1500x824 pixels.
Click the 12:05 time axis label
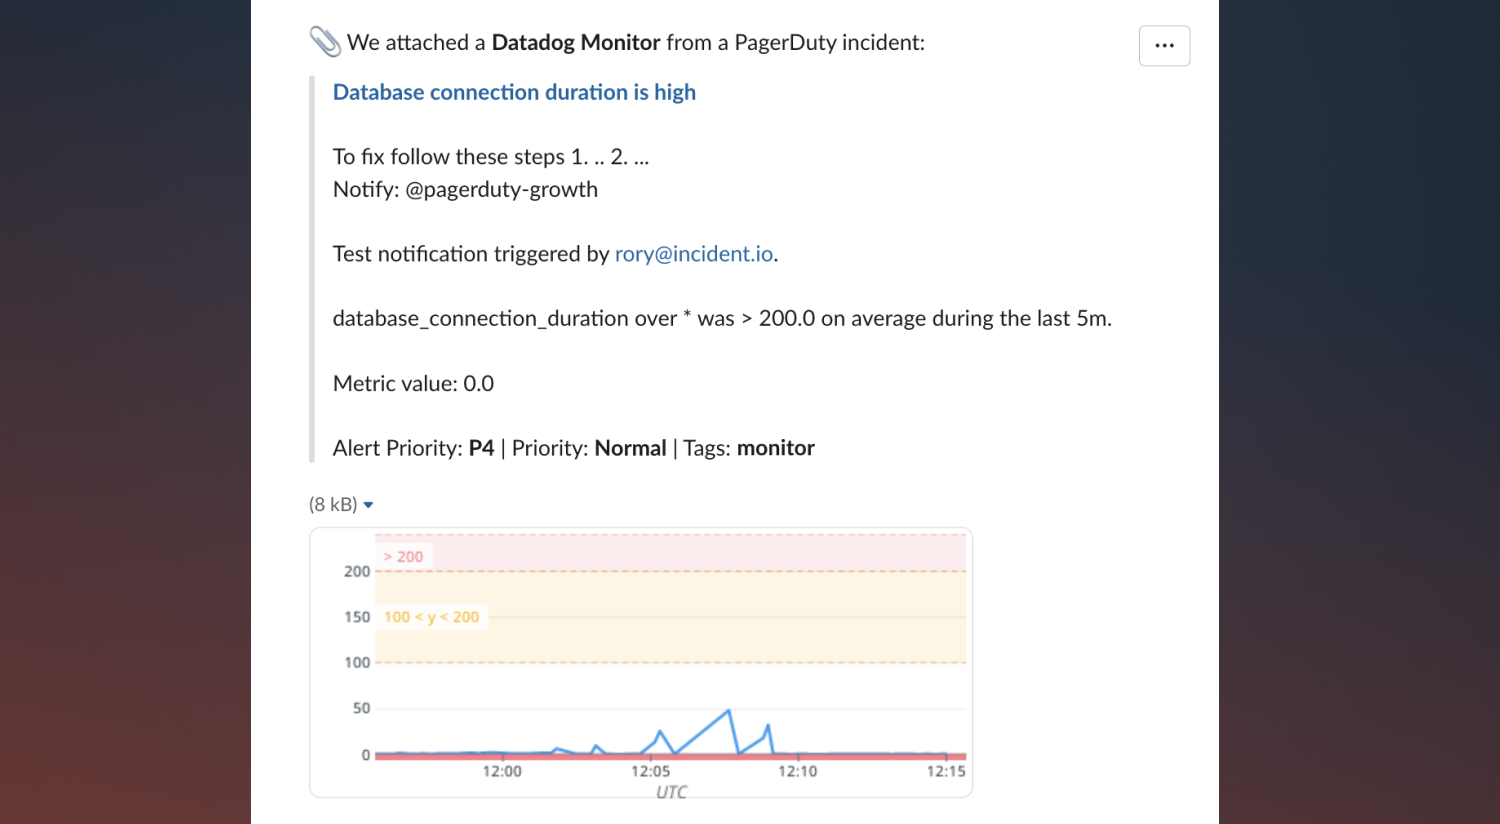click(x=650, y=771)
